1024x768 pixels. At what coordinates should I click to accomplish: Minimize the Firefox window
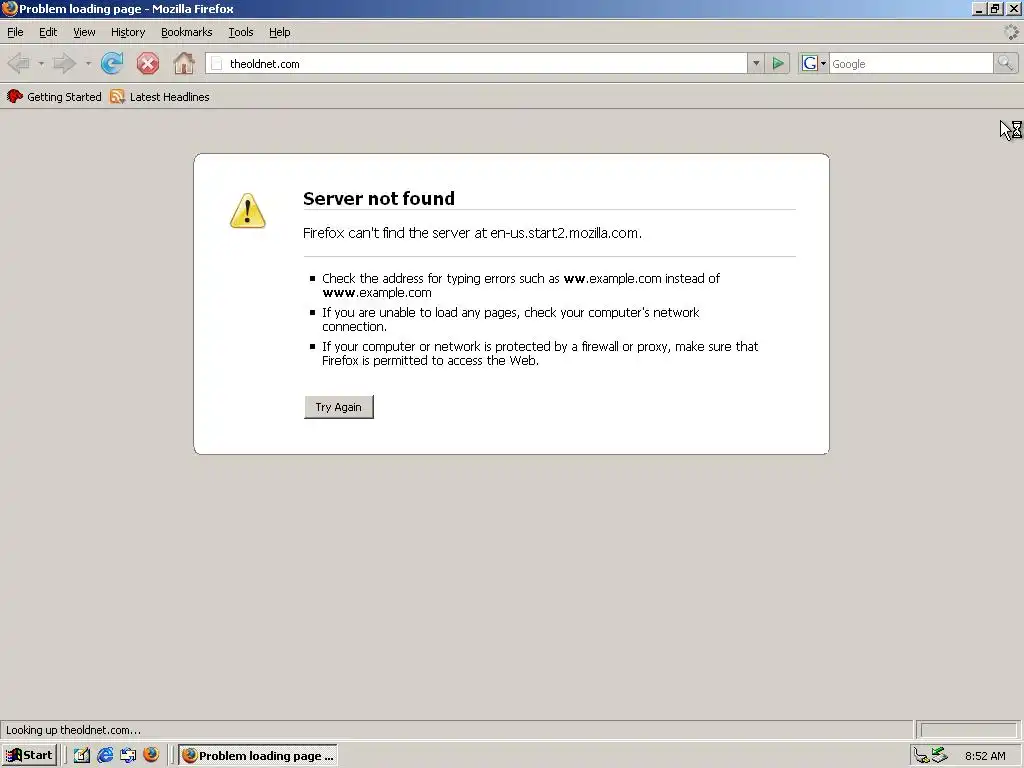pyautogui.click(x=979, y=8)
